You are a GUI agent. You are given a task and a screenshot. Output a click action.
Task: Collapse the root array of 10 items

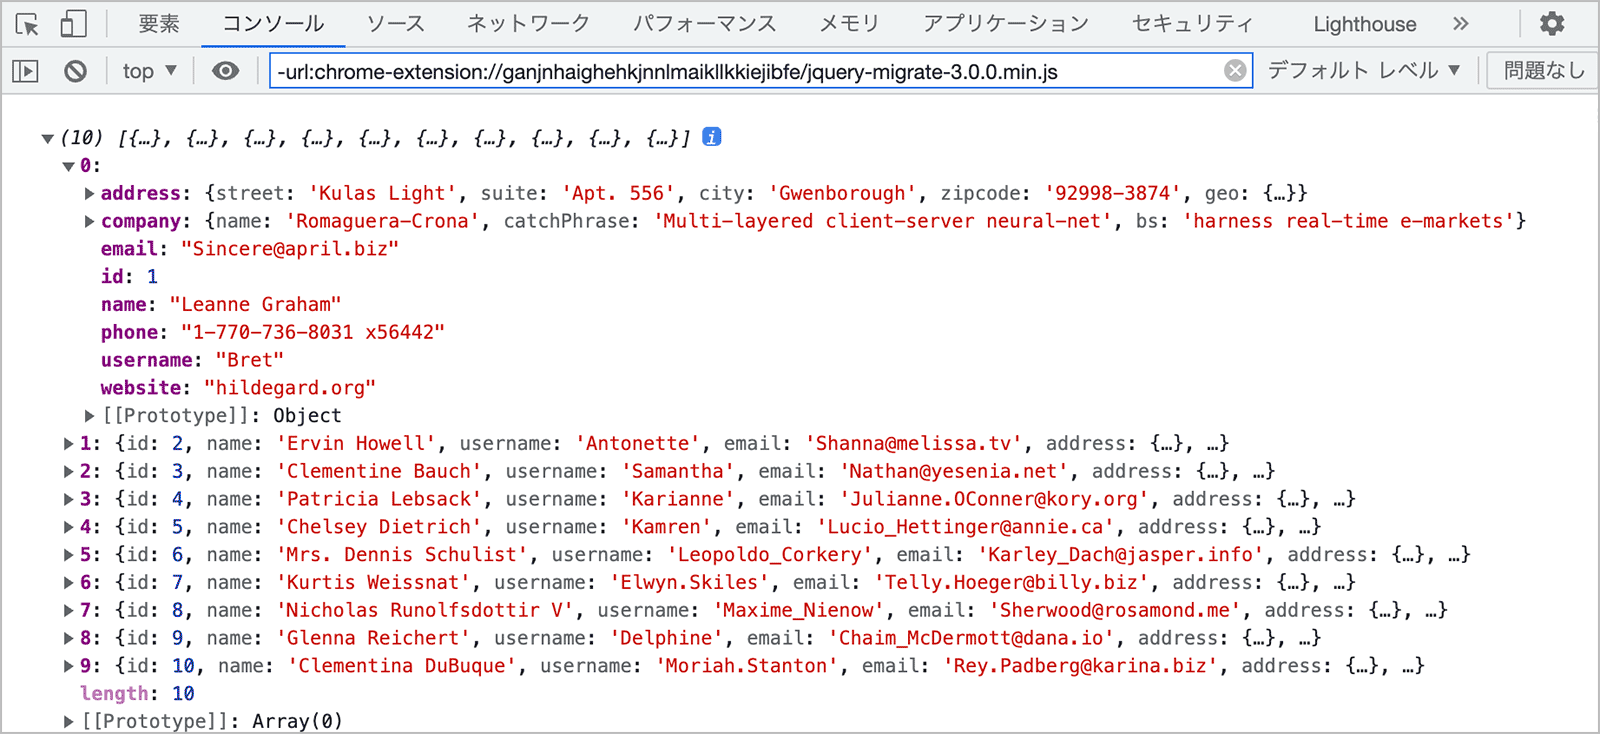tap(47, 139)
